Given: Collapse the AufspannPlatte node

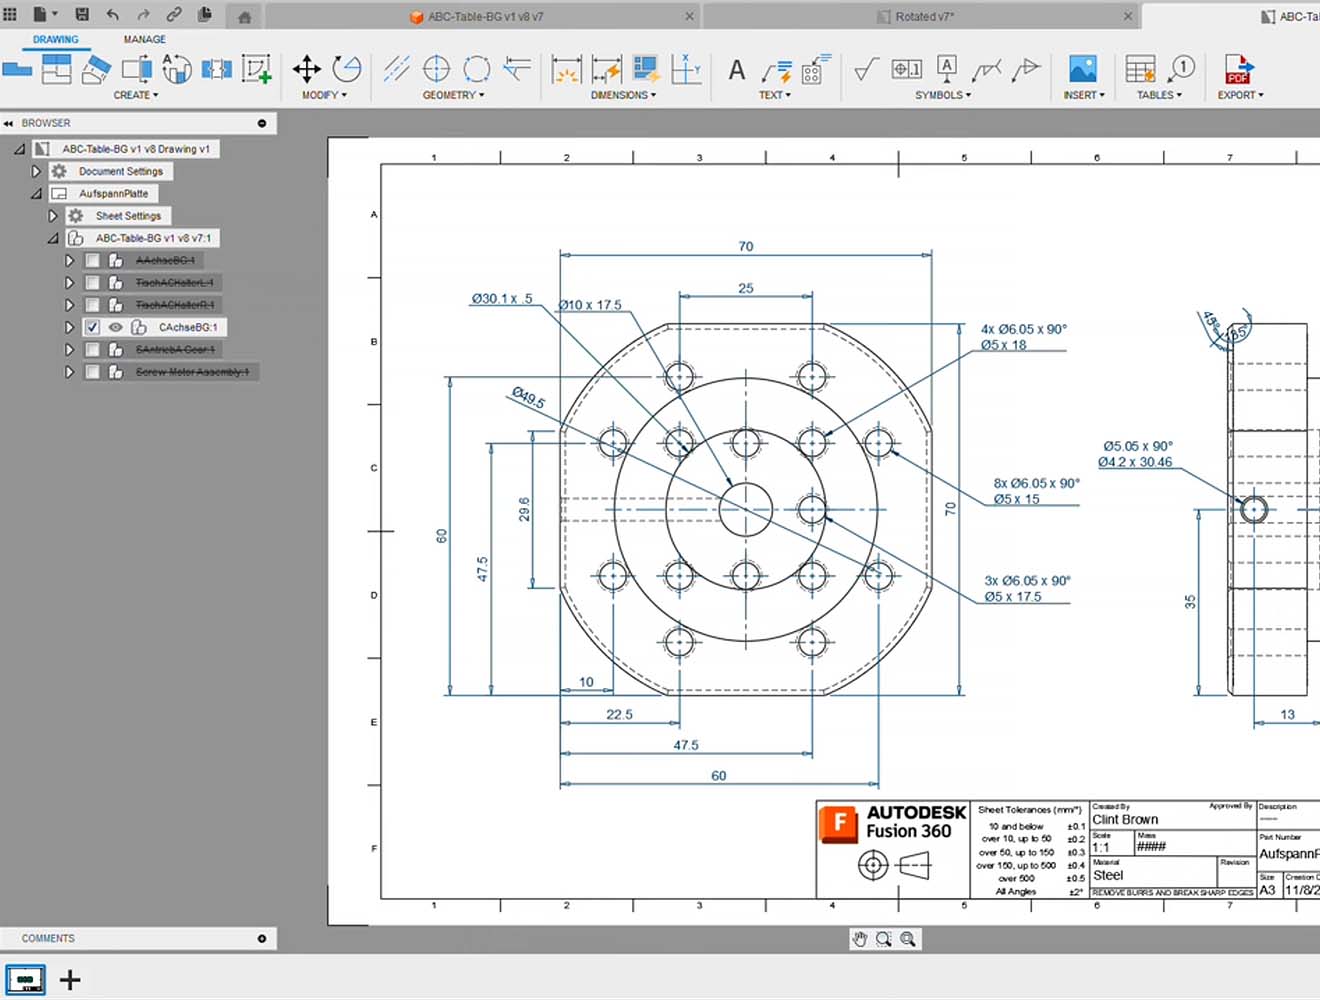Looking at the screenshot, I should (34, 193).
